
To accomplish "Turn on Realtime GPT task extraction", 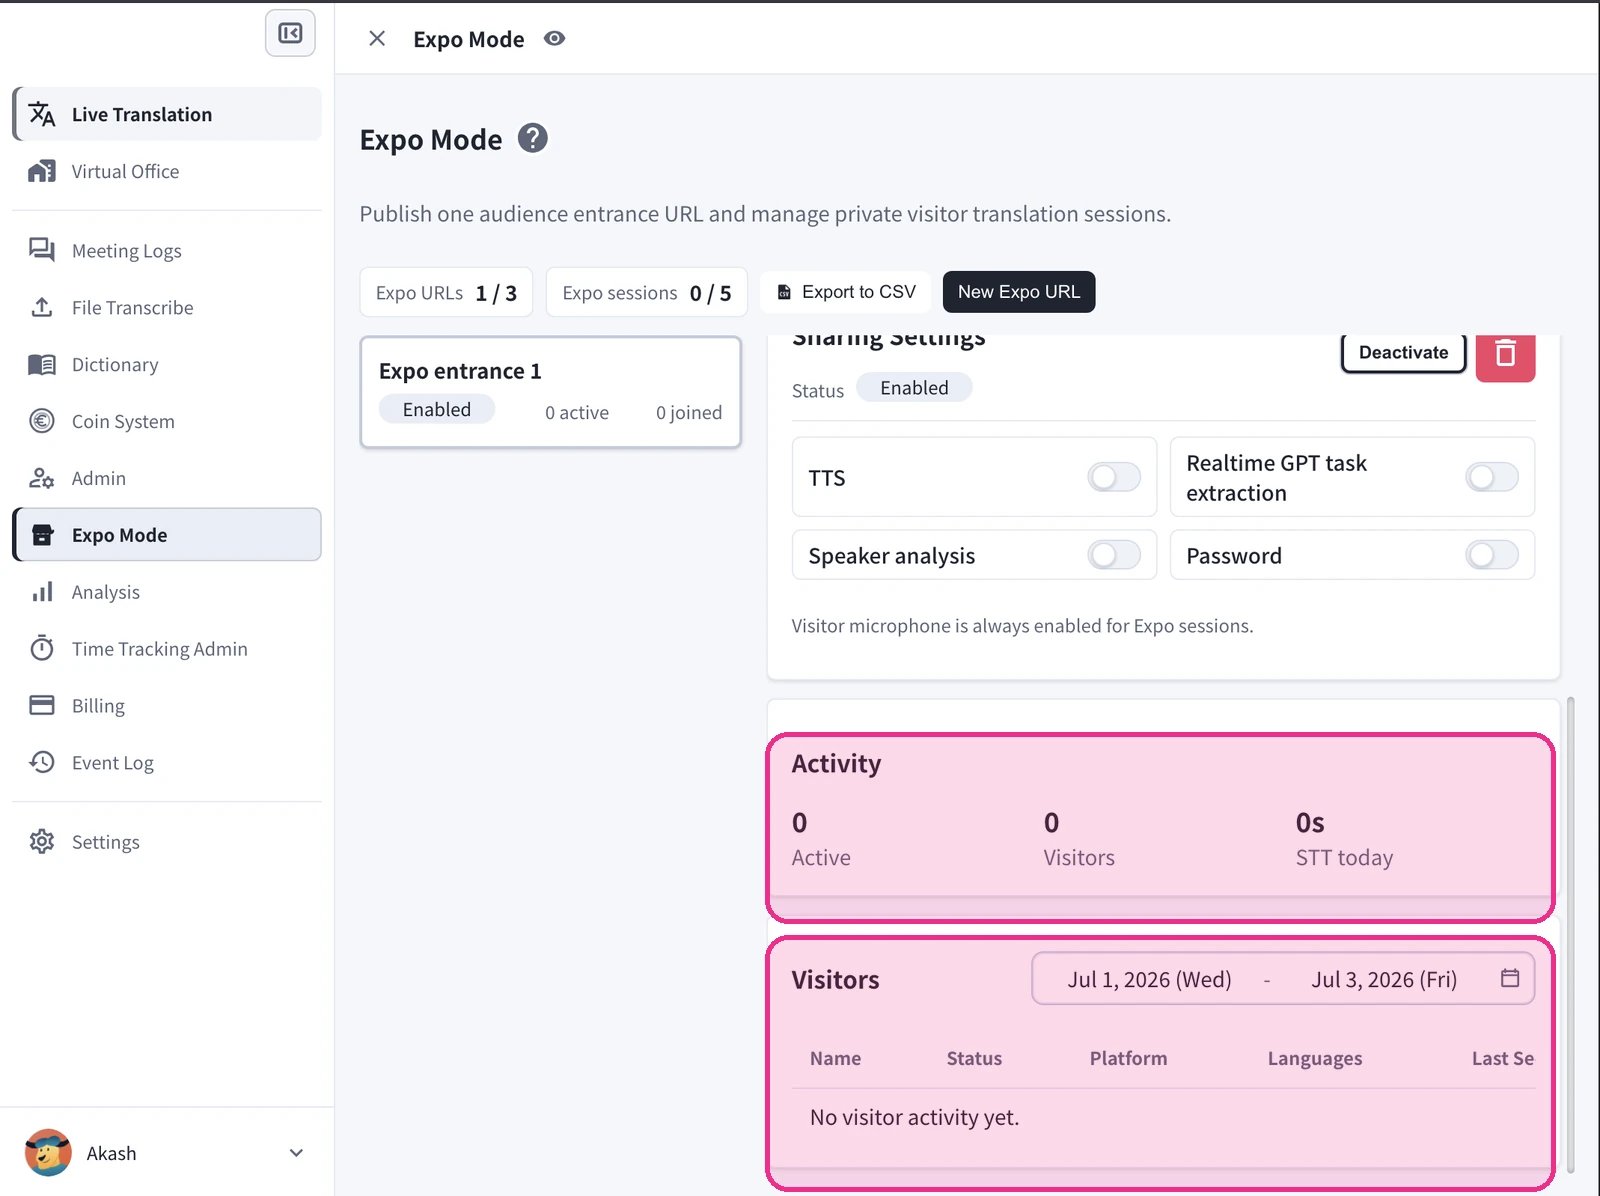I will (x=1492, y=477).
